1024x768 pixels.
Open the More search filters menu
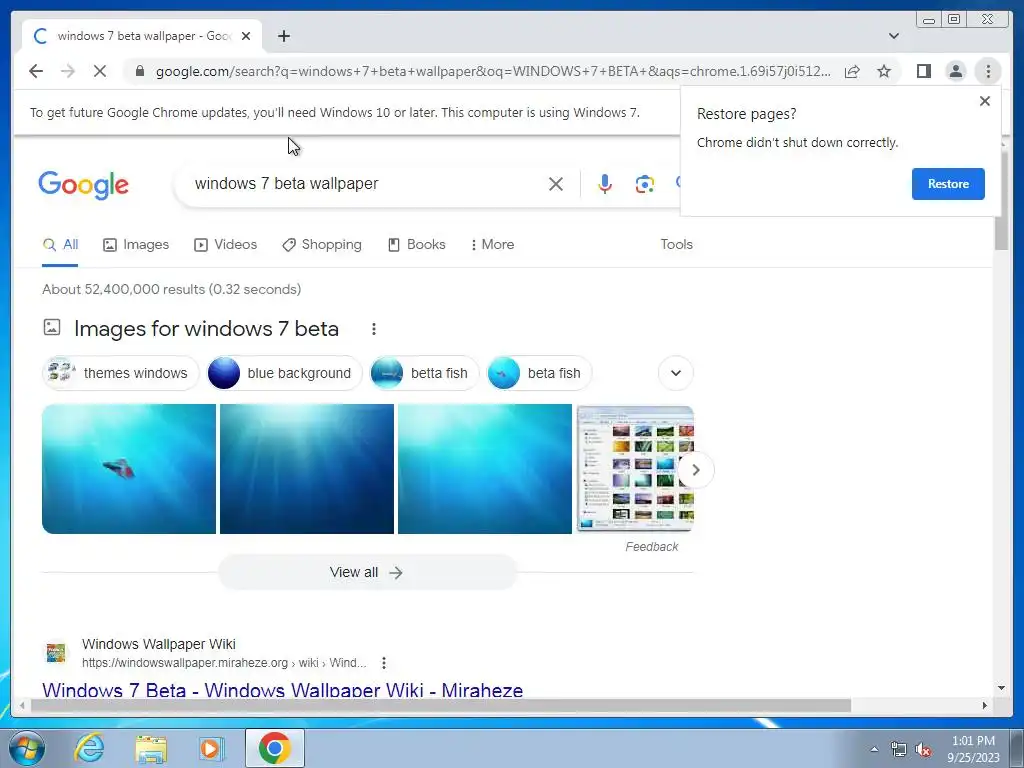point(492,245)
